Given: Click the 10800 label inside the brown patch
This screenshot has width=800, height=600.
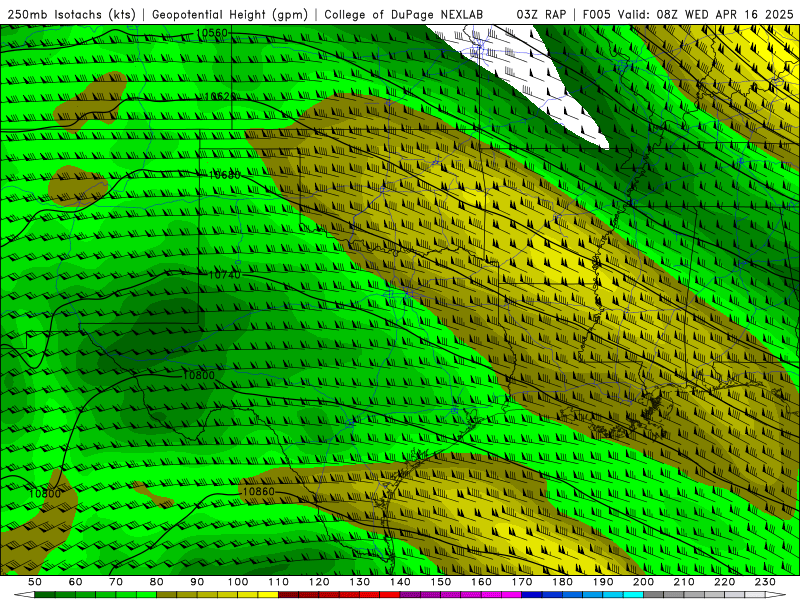Looking at the screenshot, I should pos(45,494).
